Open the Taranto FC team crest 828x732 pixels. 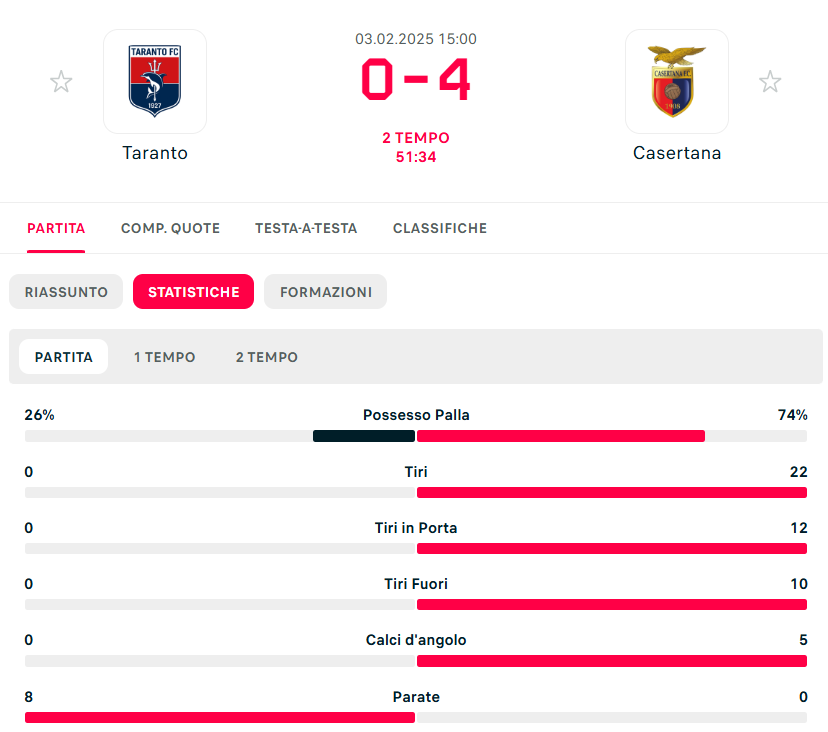(x=155, y=81)
